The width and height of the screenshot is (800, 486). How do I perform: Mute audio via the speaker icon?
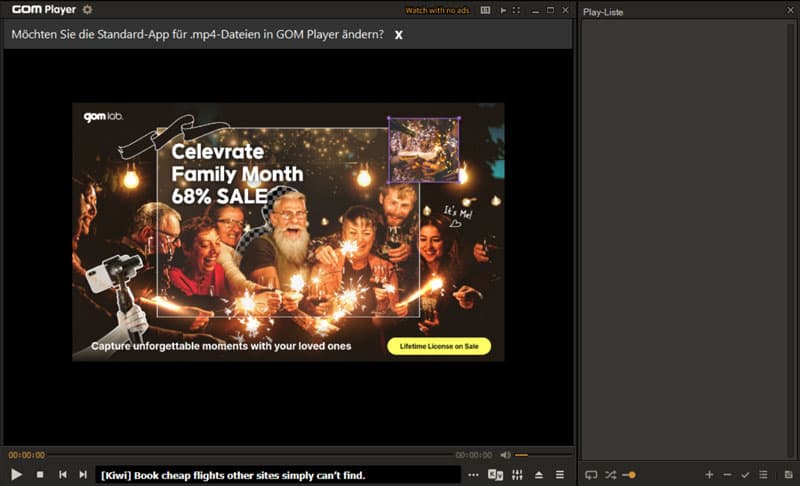(505, 454)
